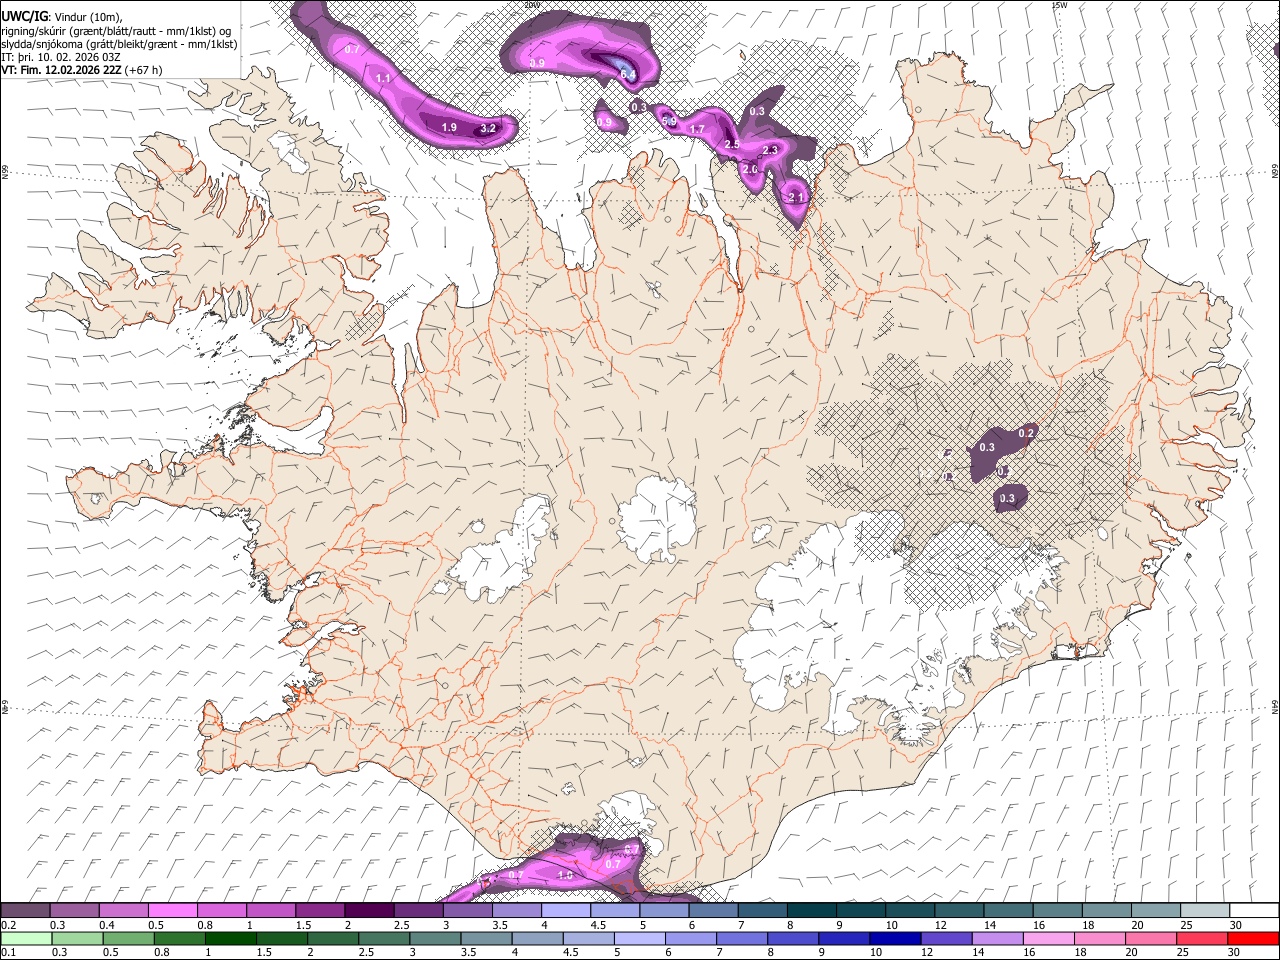
Task: Click the navy blue 10–12 rain legend swatch
Action: pos(894,938)
